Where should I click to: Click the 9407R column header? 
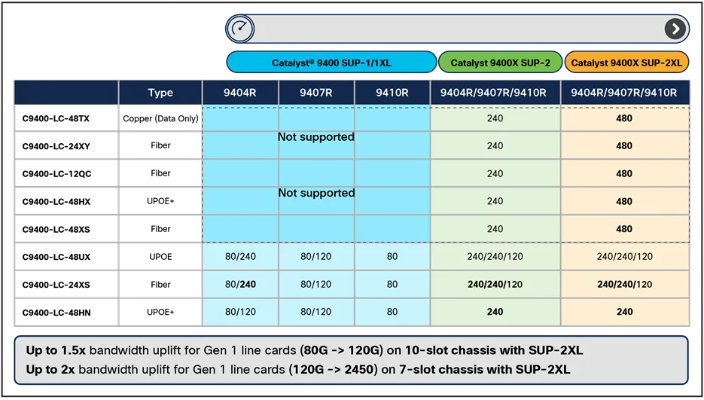tap(316, 93)
